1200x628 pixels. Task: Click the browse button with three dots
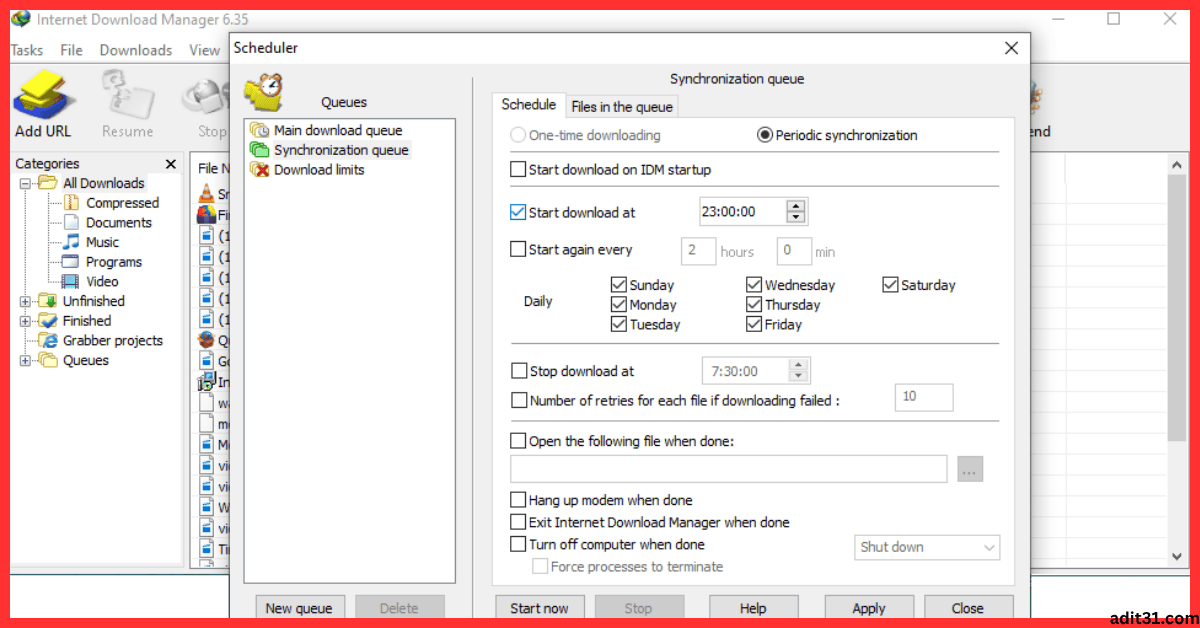pyautogui.click(x=970, y=469)
